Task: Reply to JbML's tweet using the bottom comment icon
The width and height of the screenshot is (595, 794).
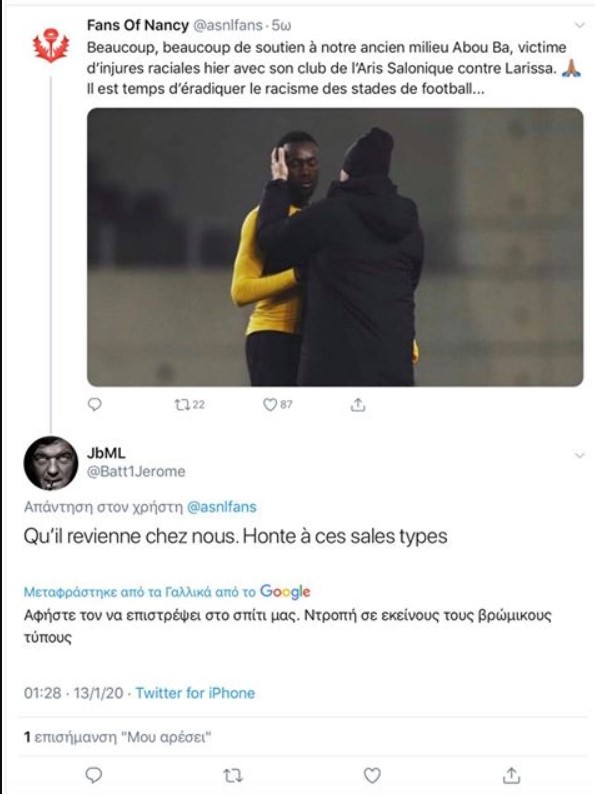Action: [x=94, y=775]
